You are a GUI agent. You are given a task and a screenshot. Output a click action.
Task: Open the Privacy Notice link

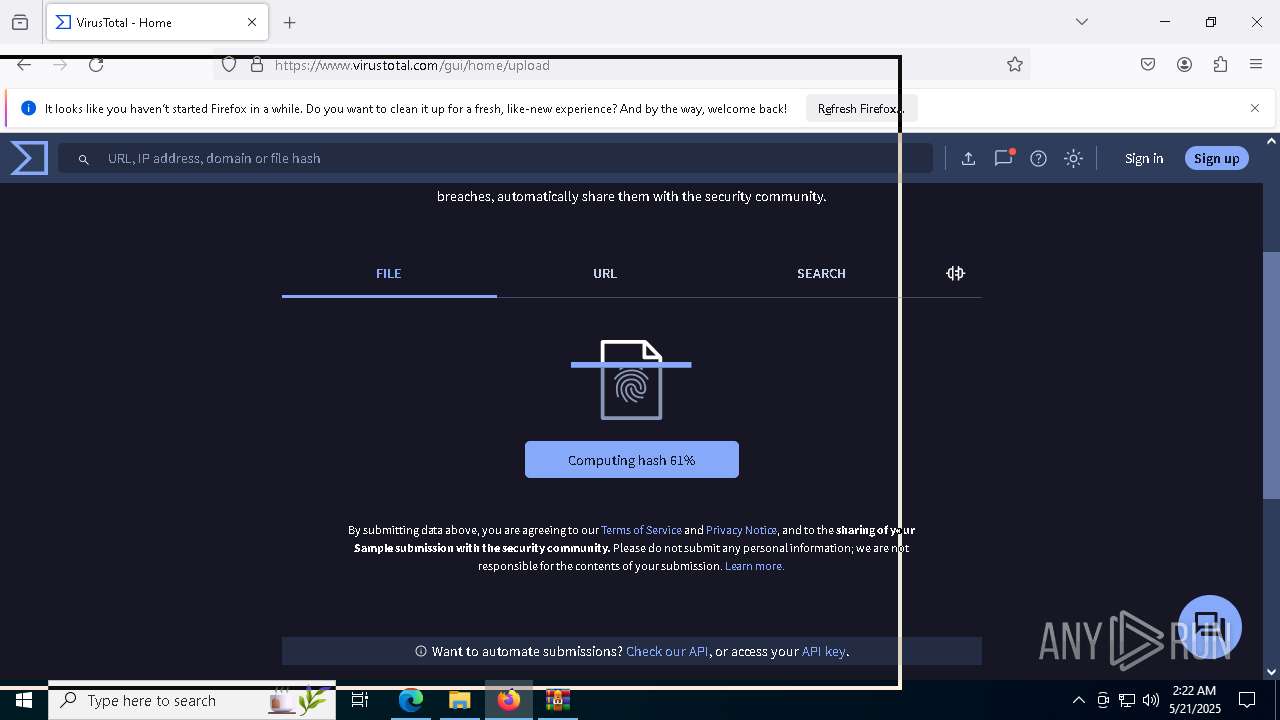click(741, 530)
